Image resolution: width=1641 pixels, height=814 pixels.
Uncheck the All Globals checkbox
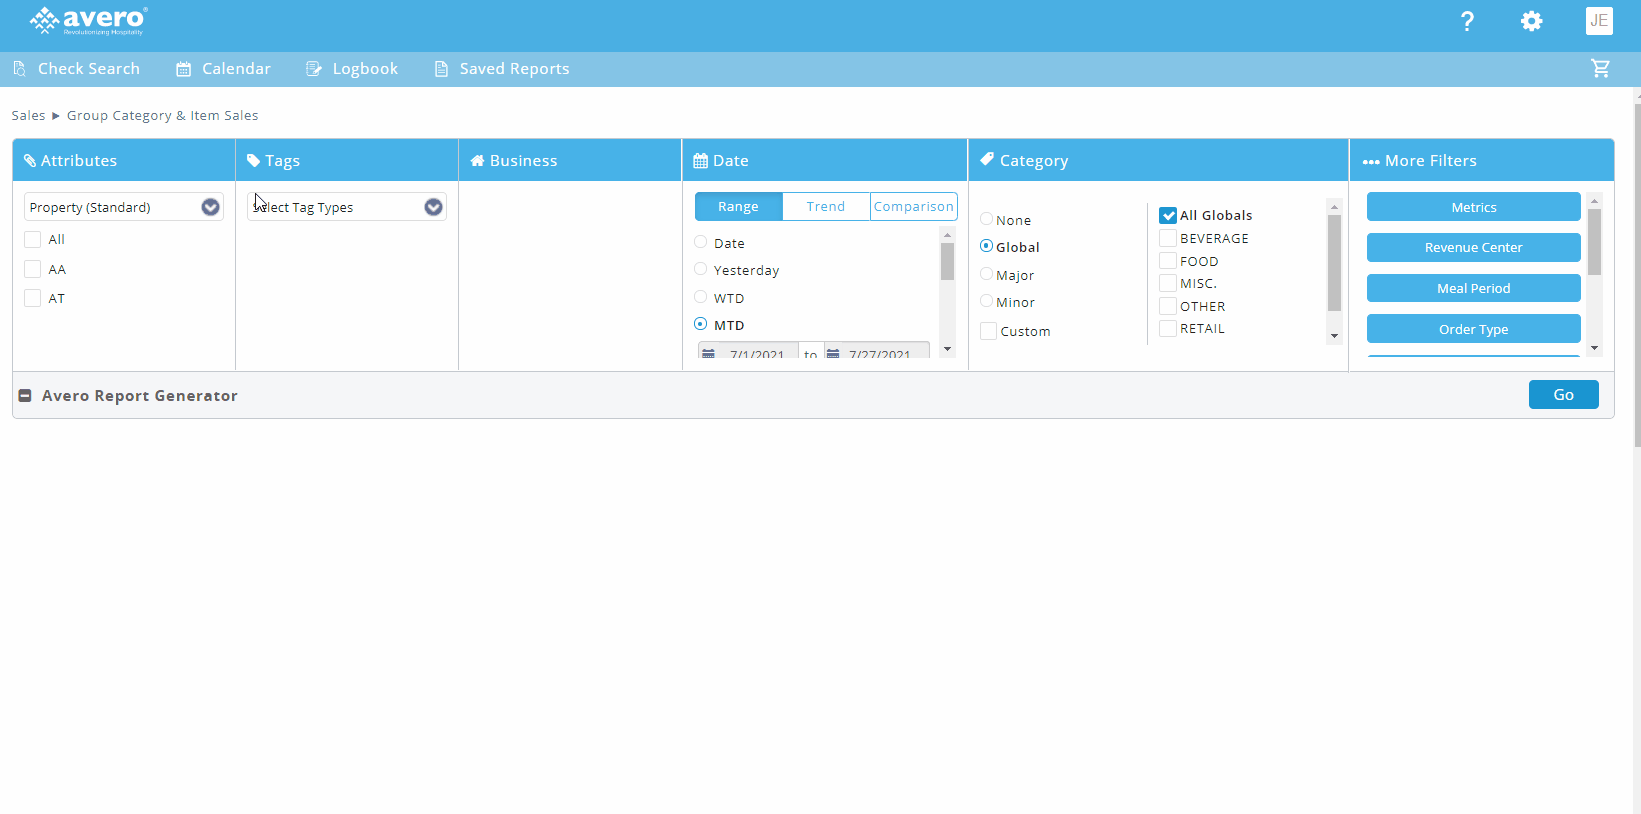click(x=1167, y=215)
